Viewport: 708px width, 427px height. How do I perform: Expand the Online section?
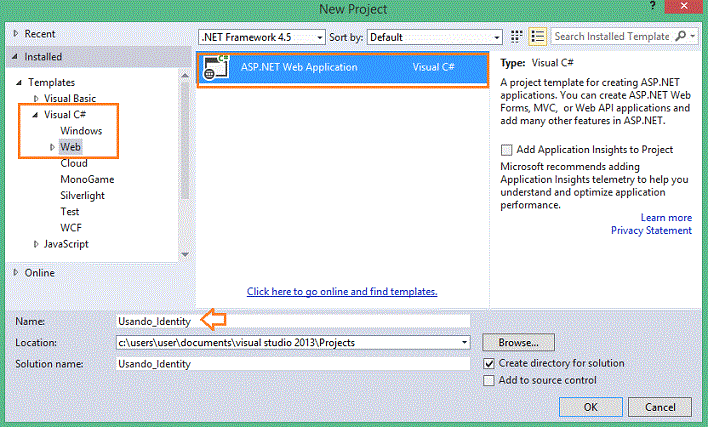(16, 273)
